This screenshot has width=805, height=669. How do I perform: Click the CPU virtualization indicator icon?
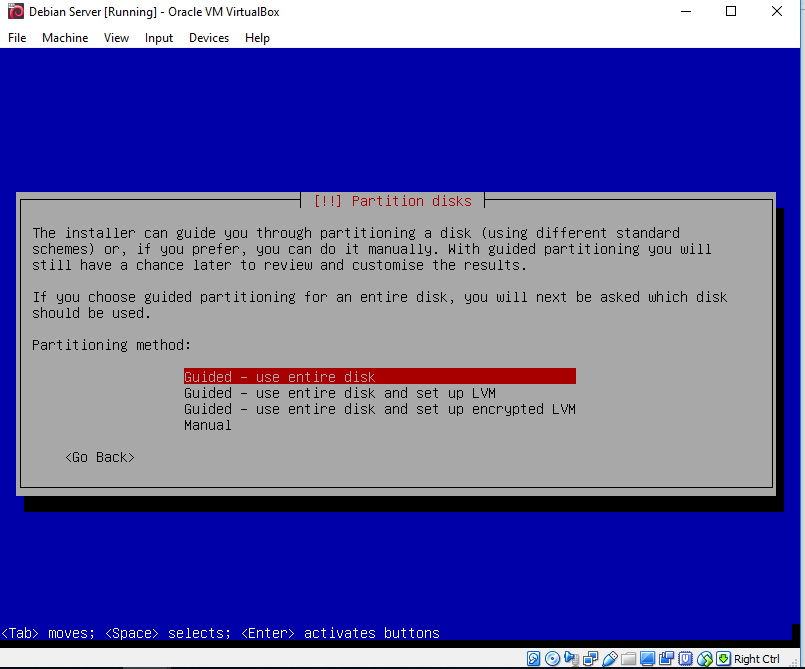click(x=685, y=659)
